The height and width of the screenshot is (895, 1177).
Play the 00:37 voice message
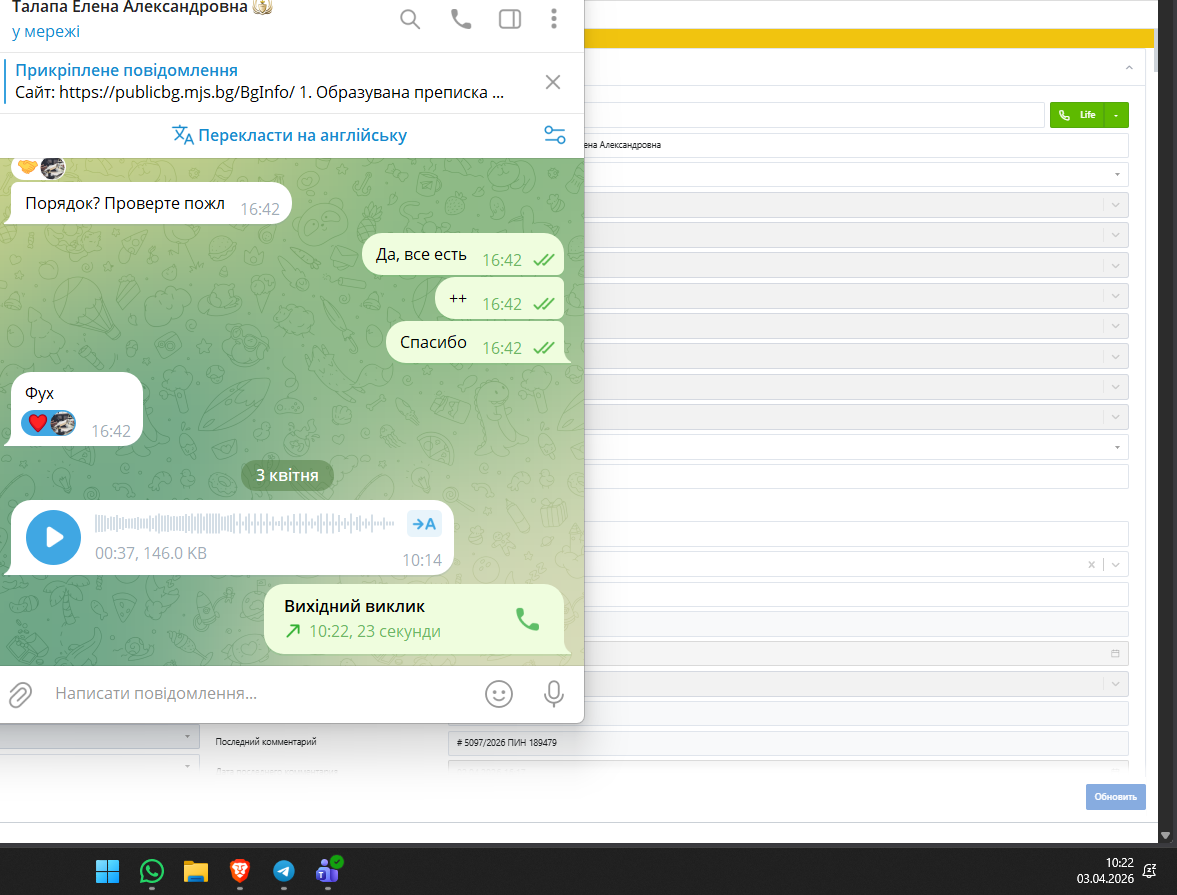tap(53, 538)
